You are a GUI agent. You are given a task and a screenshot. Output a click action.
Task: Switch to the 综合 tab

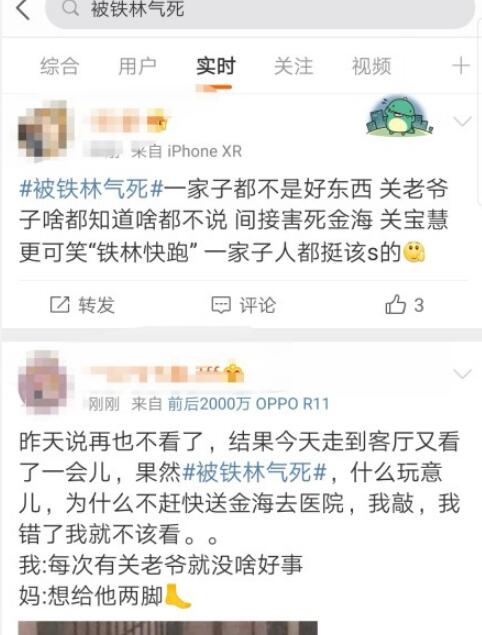[x=60, y=66]
